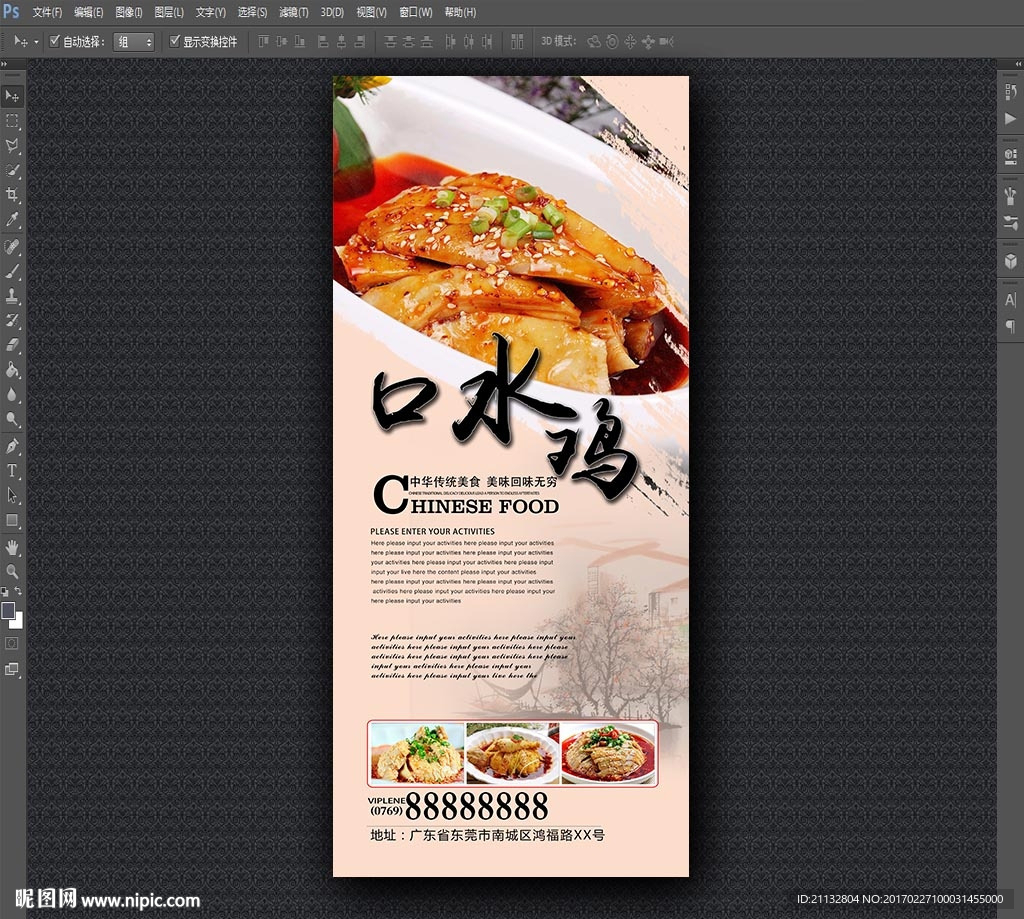Open the Brush settings panel icon
This screenshot has height=919, width=1024.
1010,195
